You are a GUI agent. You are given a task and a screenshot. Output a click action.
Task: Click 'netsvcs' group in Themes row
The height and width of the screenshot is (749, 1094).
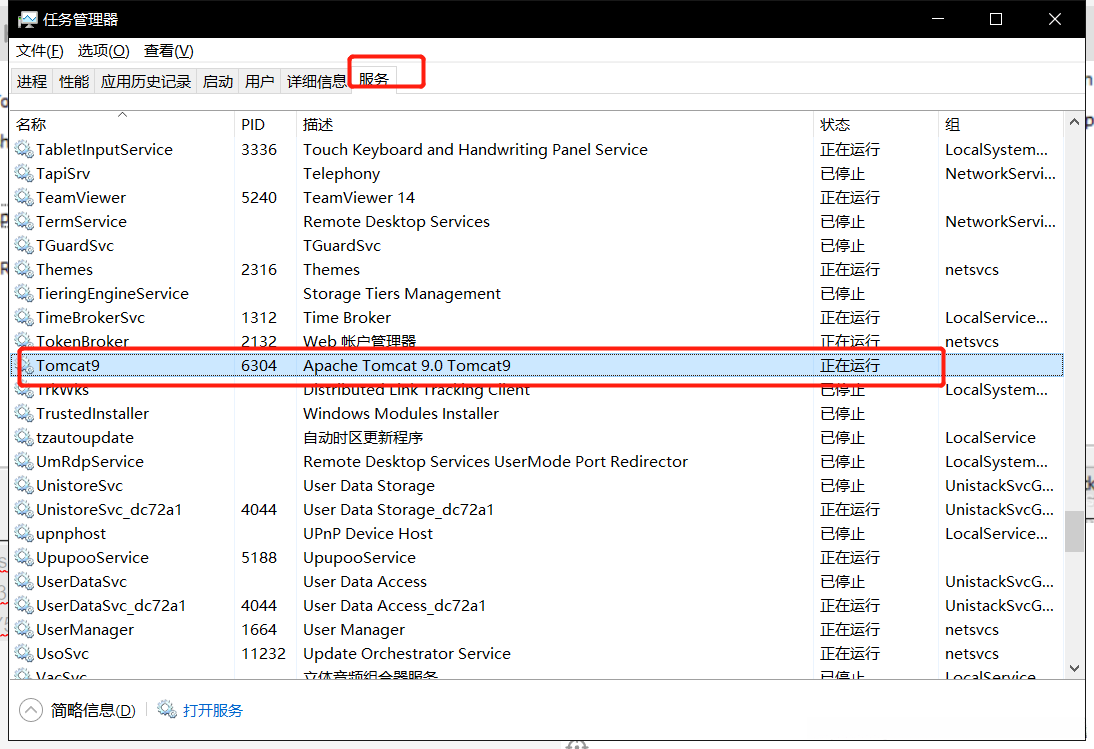point(972,269)
